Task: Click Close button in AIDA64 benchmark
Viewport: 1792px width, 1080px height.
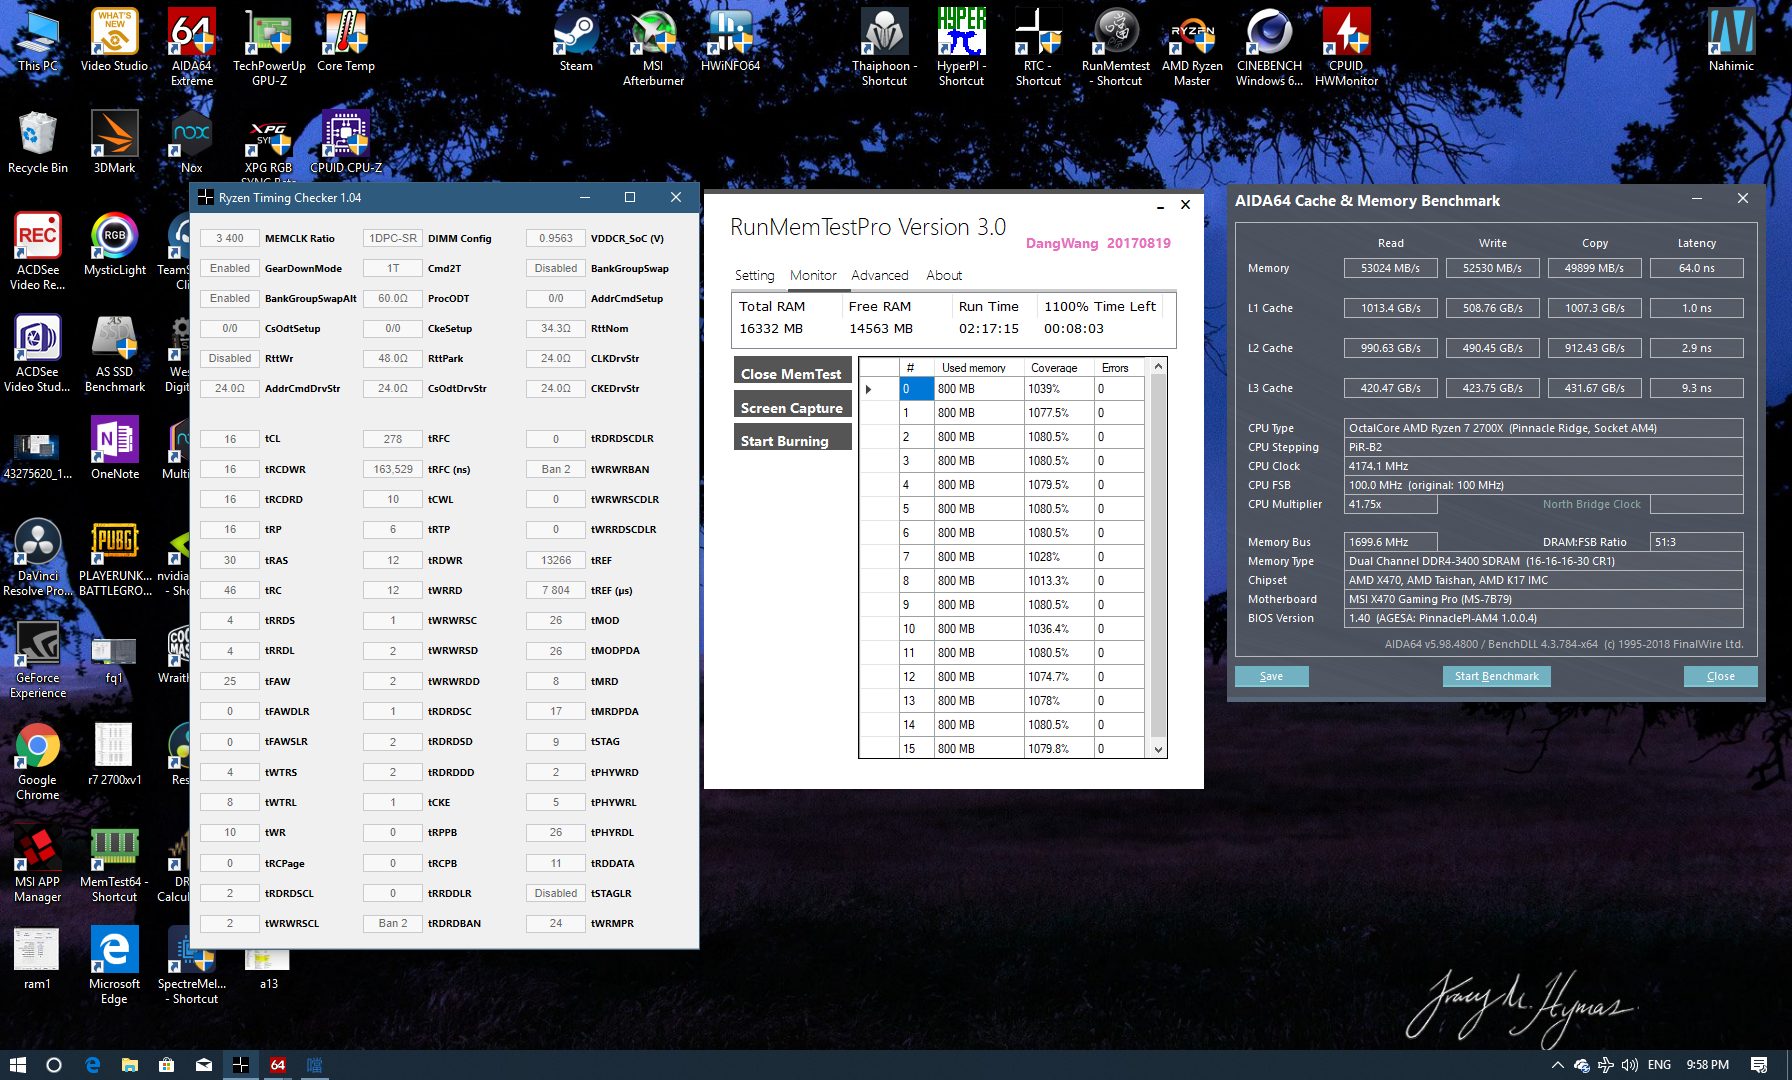Action: point(1720,676)
